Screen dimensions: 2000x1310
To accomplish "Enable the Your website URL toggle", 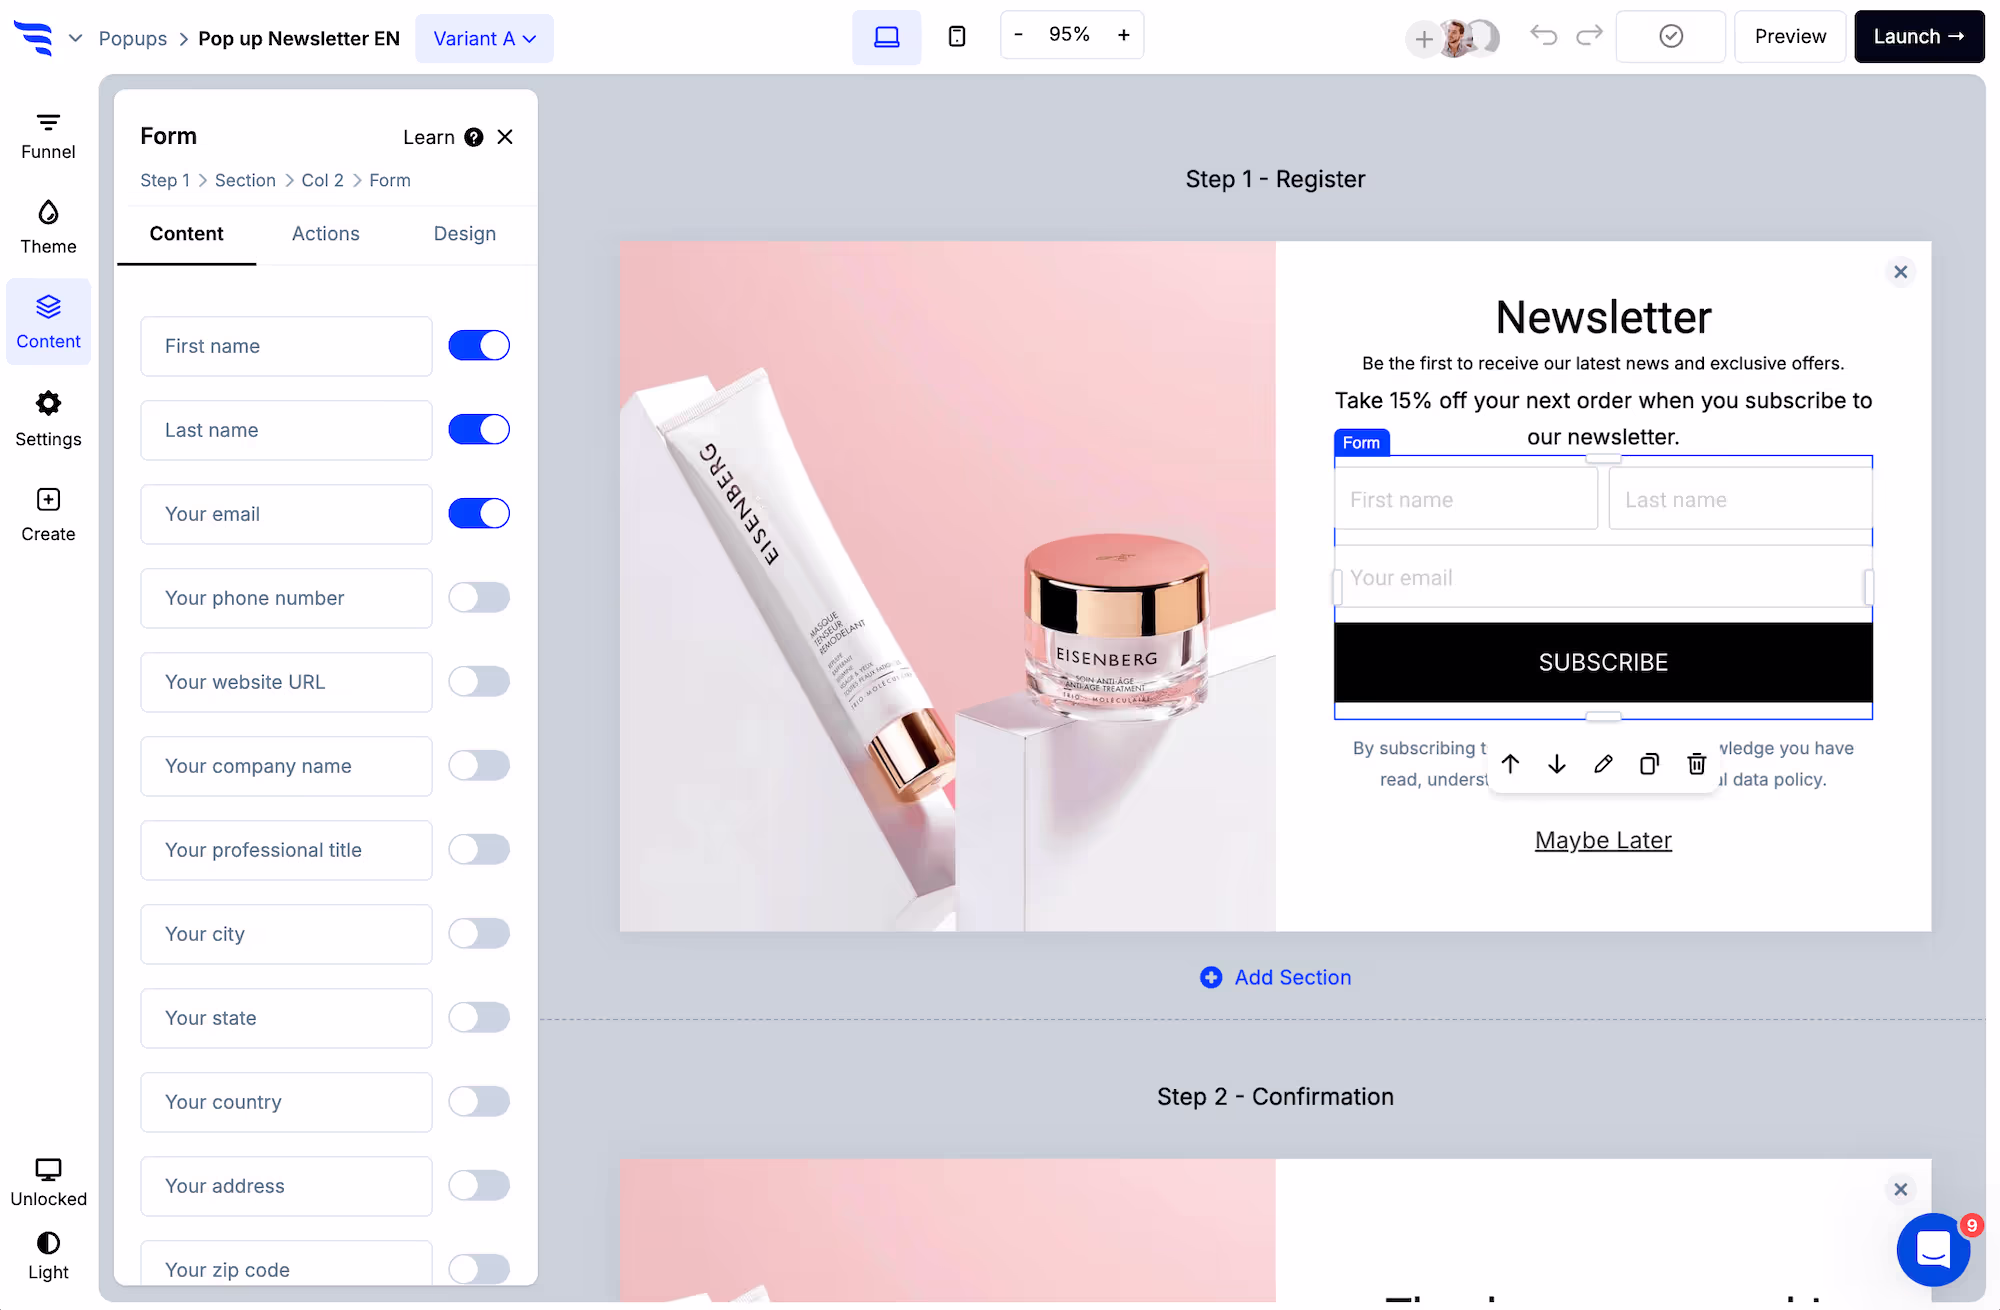I will tap(479, 682).
